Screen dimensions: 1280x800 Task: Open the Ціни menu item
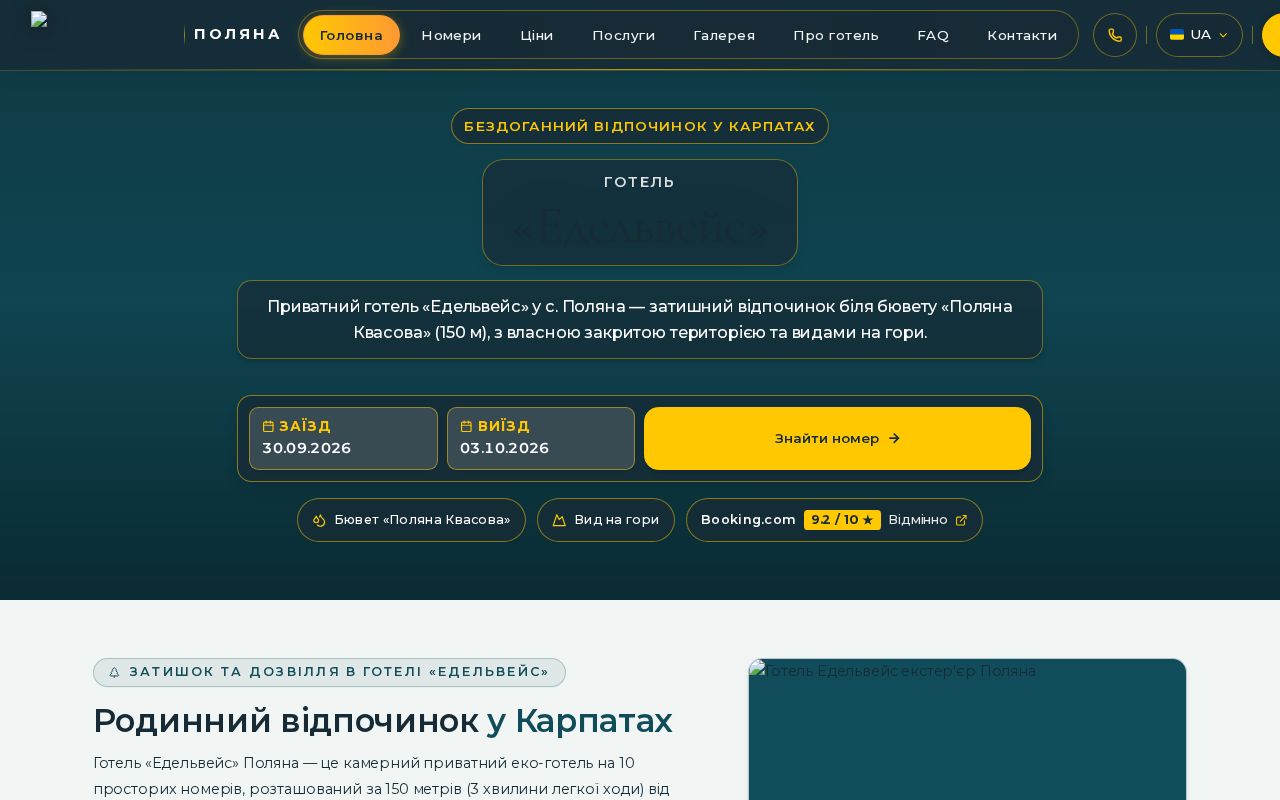(x=537, y=35)
